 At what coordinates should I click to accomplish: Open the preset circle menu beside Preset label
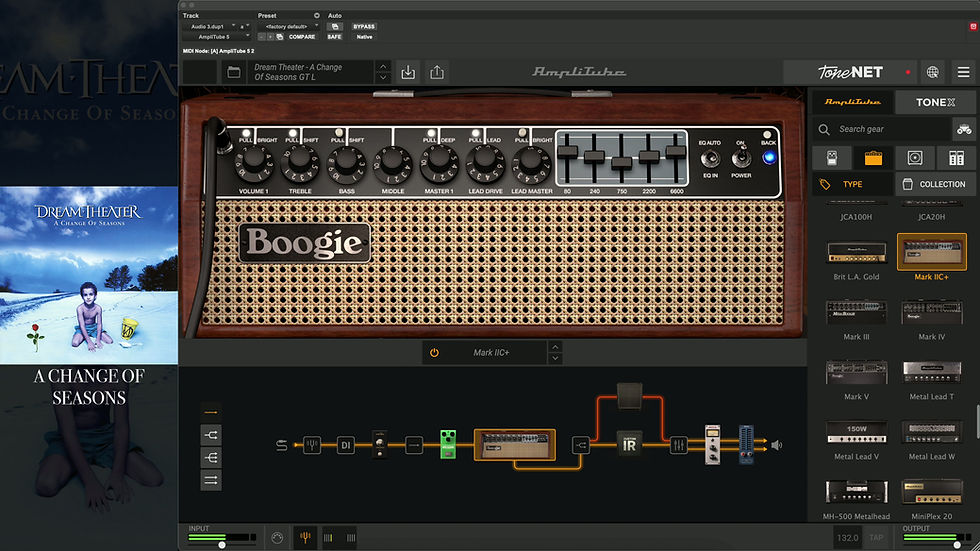click(316, 16)
